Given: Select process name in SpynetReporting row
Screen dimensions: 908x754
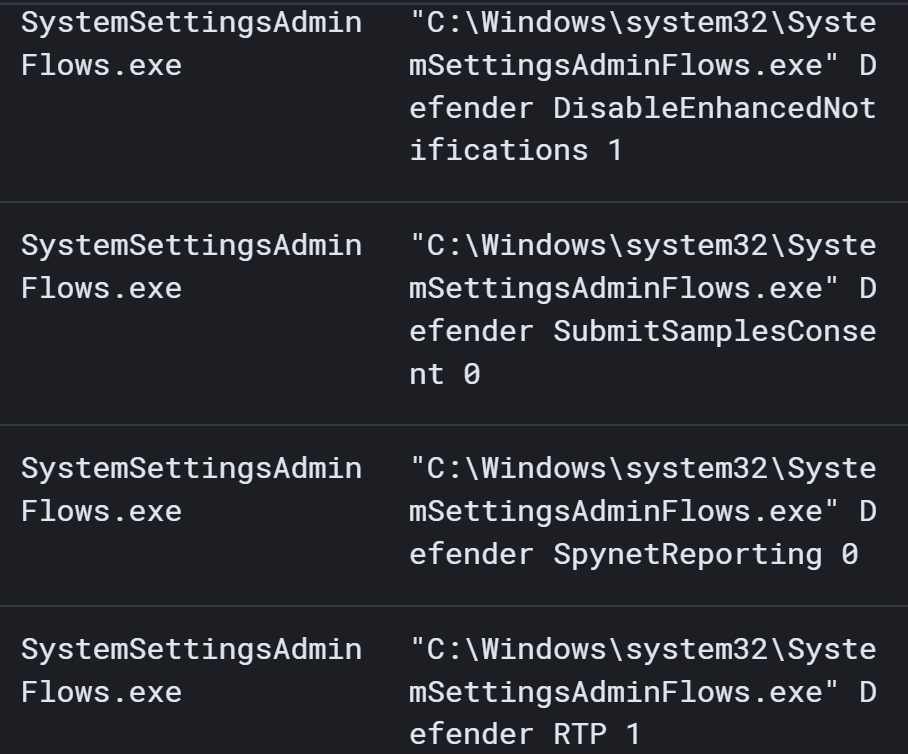Looking at the screenshot, I should tap(192, 490).
